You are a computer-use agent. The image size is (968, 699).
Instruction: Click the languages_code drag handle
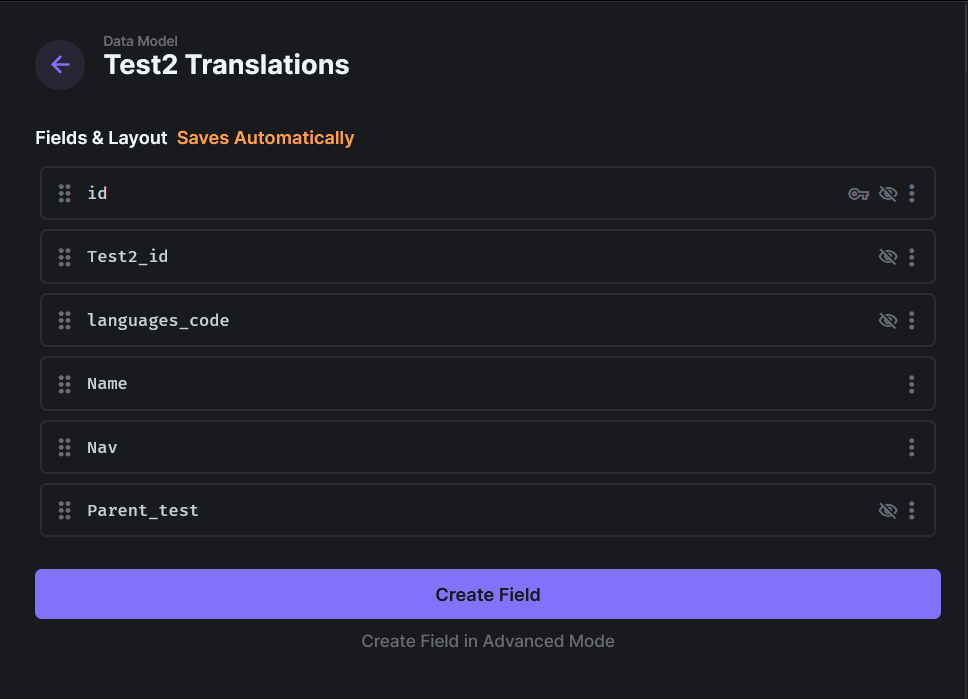[64, 320]
